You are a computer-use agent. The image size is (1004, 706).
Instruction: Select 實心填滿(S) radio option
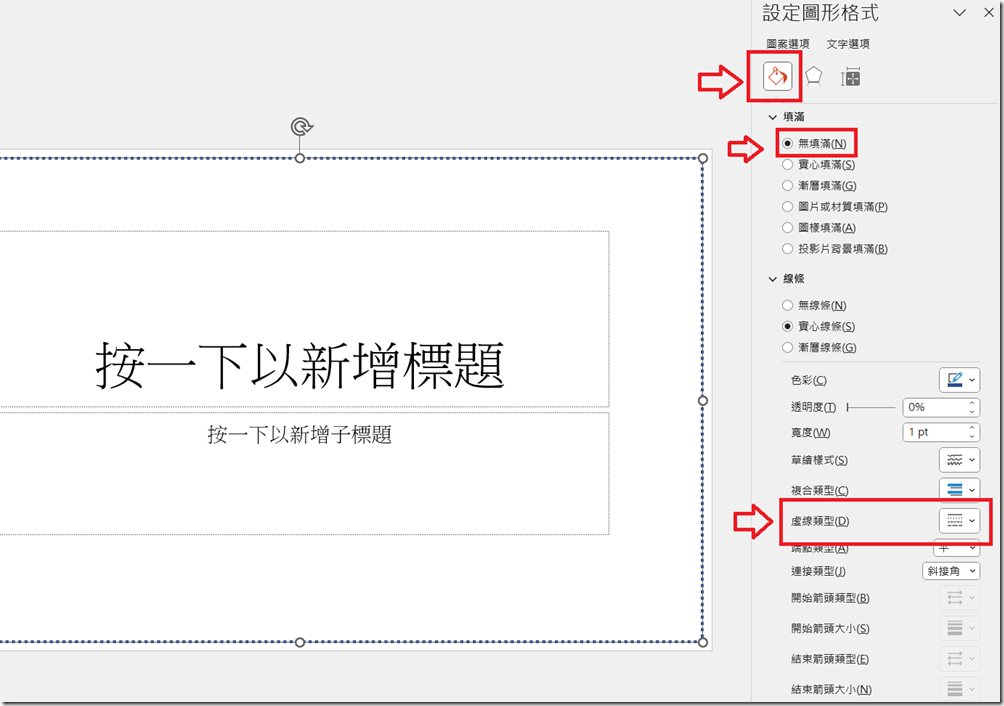click(x=819, y=164)
